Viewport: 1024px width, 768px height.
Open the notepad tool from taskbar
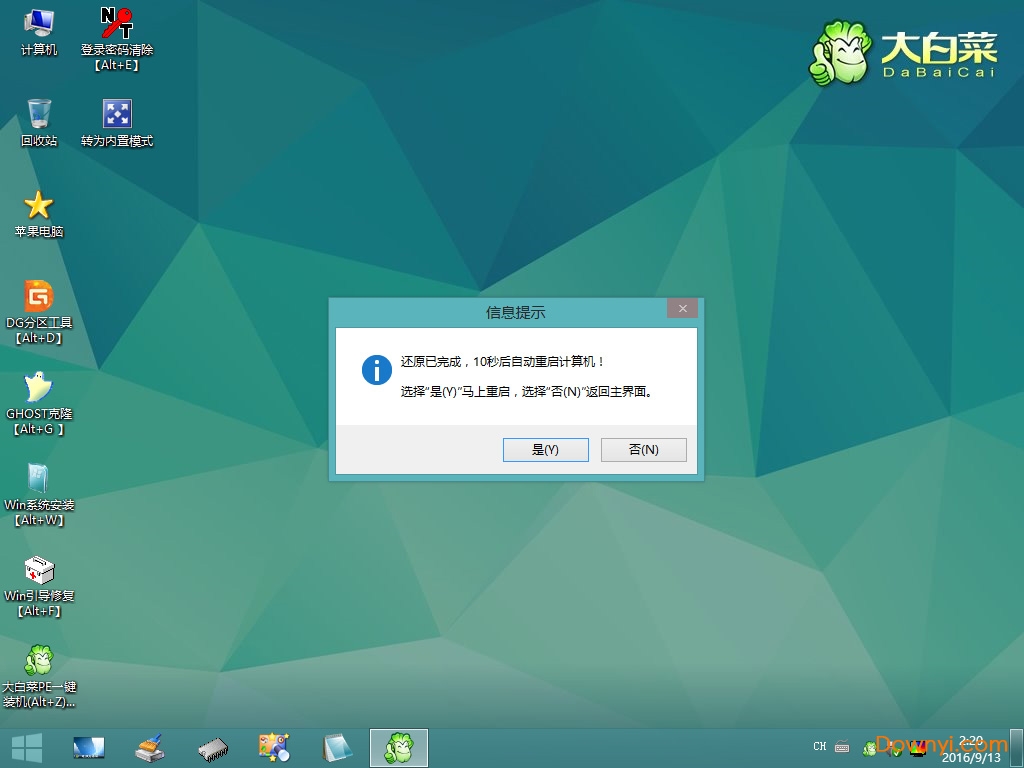click(336, 748)
